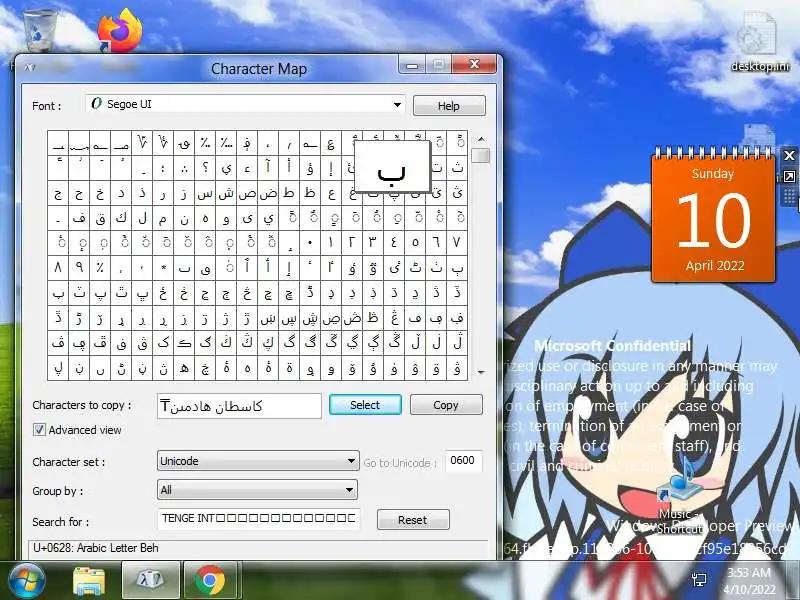The image size is (800, 600).
Task: Select the Arabic-Indic digit one ١ cell
Action: click(x=331, y=243)
